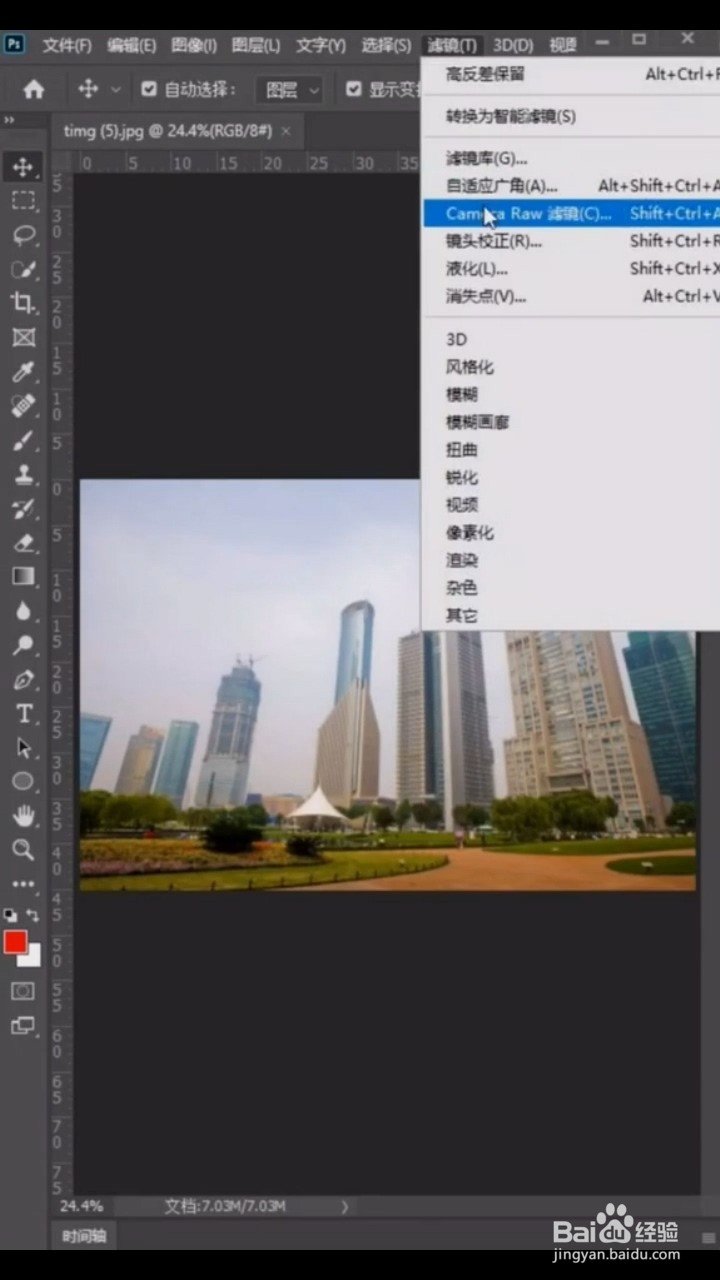Select the Eyedropper tool
The height and width of the screenshot is (1280, 720).
click(23, 371)
